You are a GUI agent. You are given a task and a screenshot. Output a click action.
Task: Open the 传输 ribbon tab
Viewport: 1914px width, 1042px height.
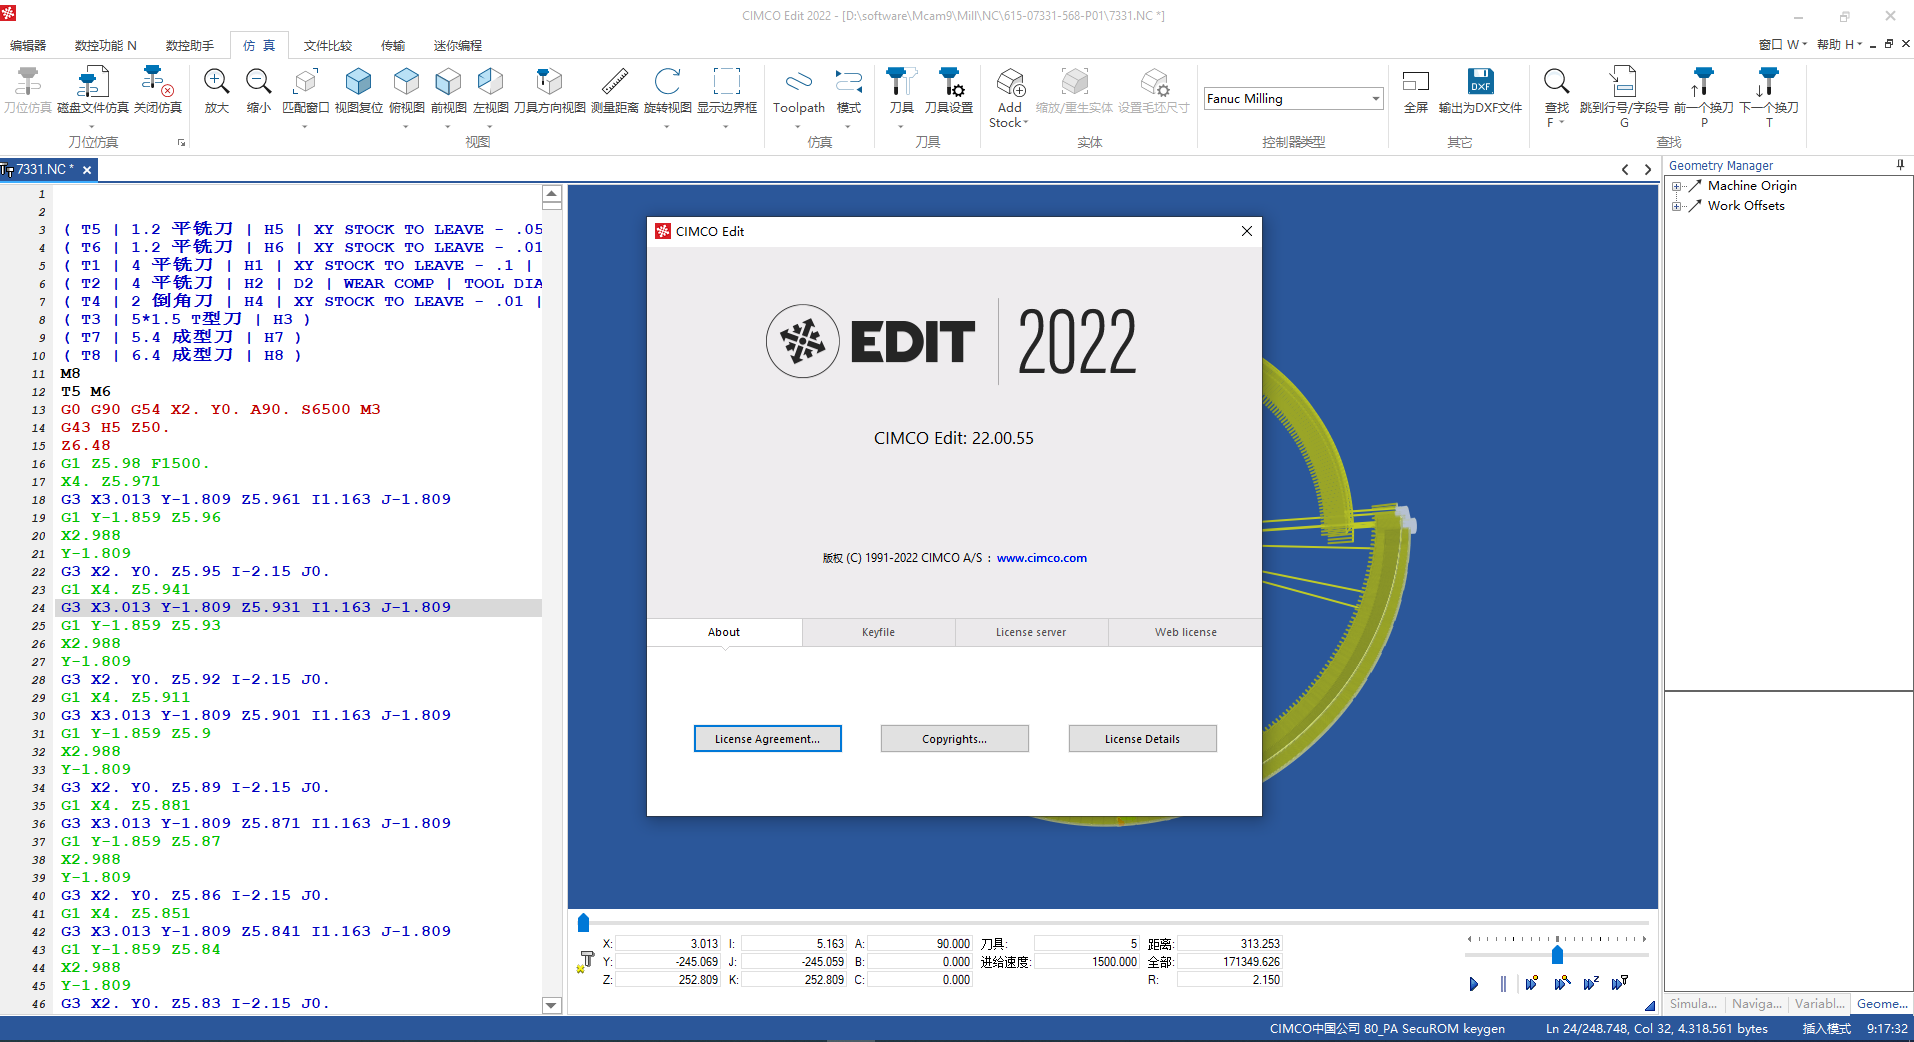click(393, 46)
